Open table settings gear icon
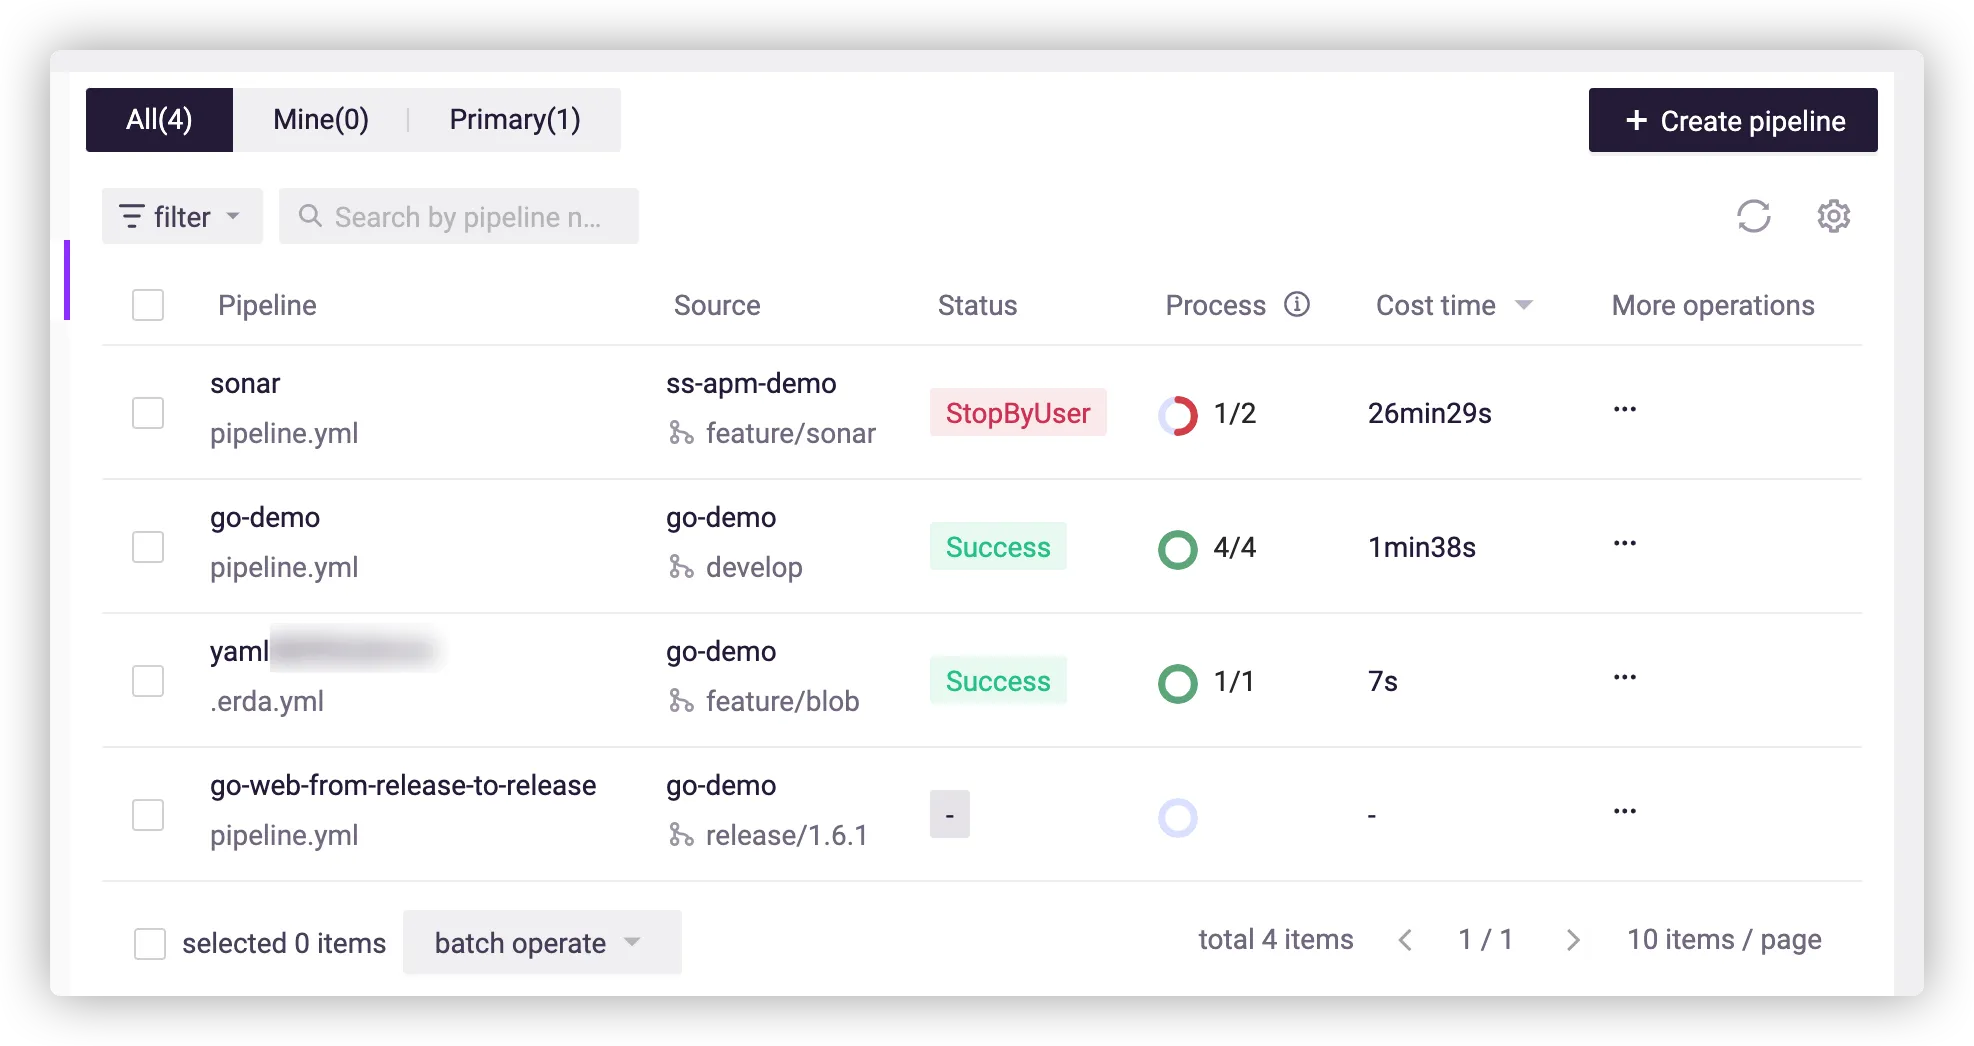The height and width of the screenshot is (1046, 1974). [1833, 216]
